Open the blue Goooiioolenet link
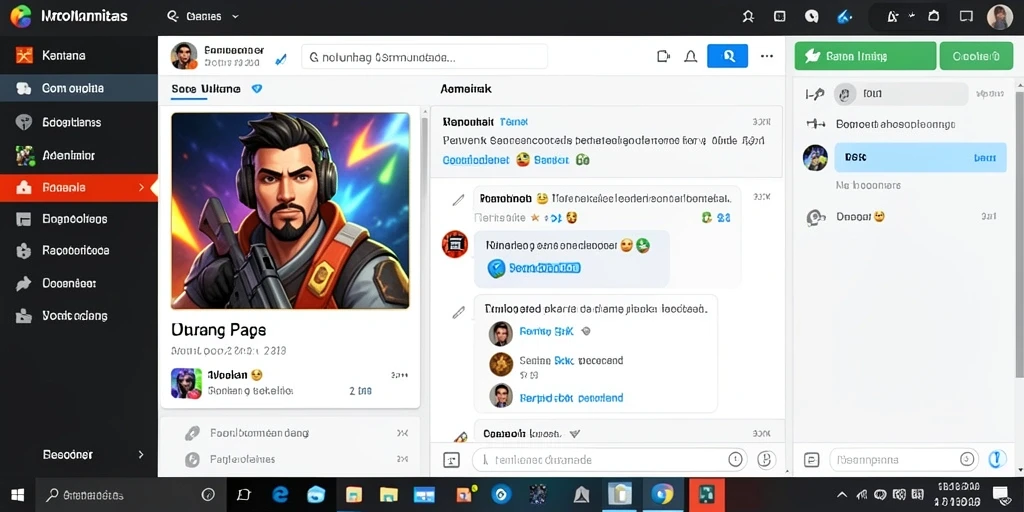This screenshot has height=512, width=1024. point(476,160)
